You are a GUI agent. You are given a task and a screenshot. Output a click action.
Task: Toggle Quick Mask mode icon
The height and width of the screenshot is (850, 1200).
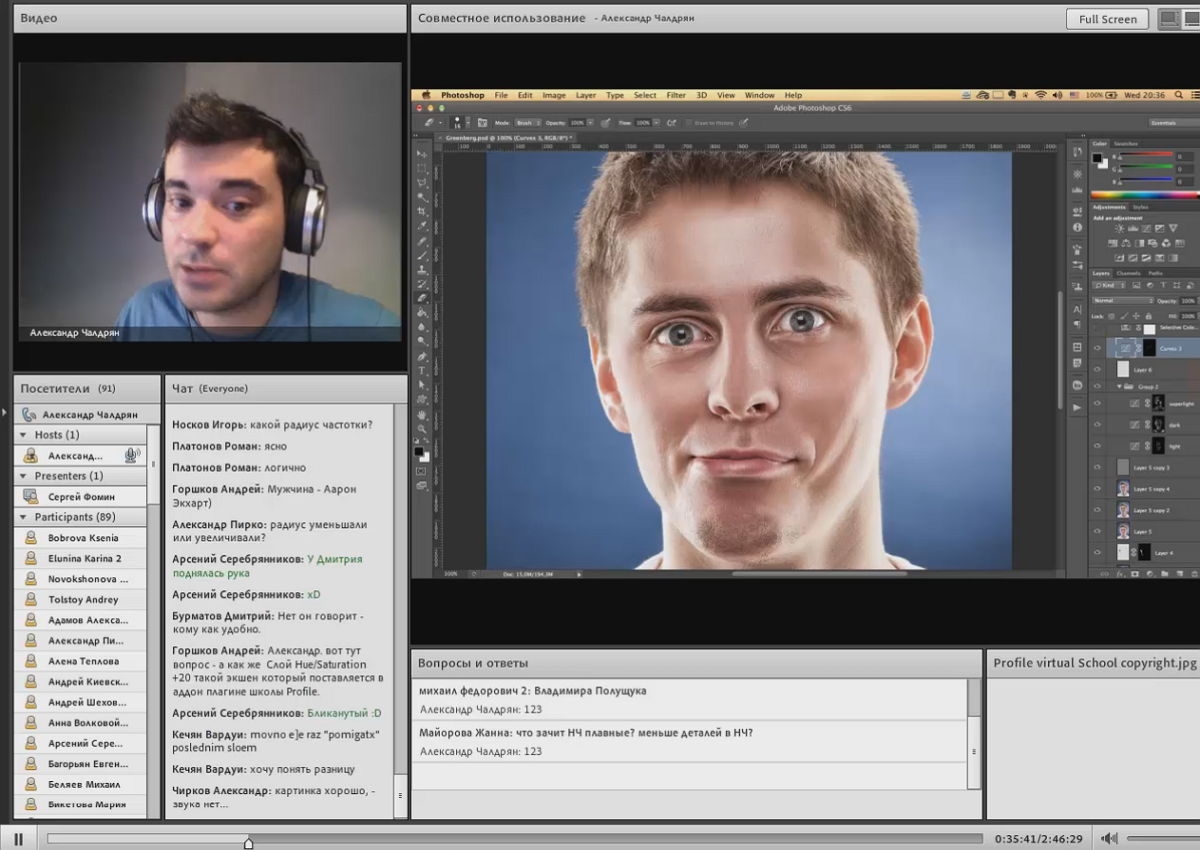[x=423, y=470]
